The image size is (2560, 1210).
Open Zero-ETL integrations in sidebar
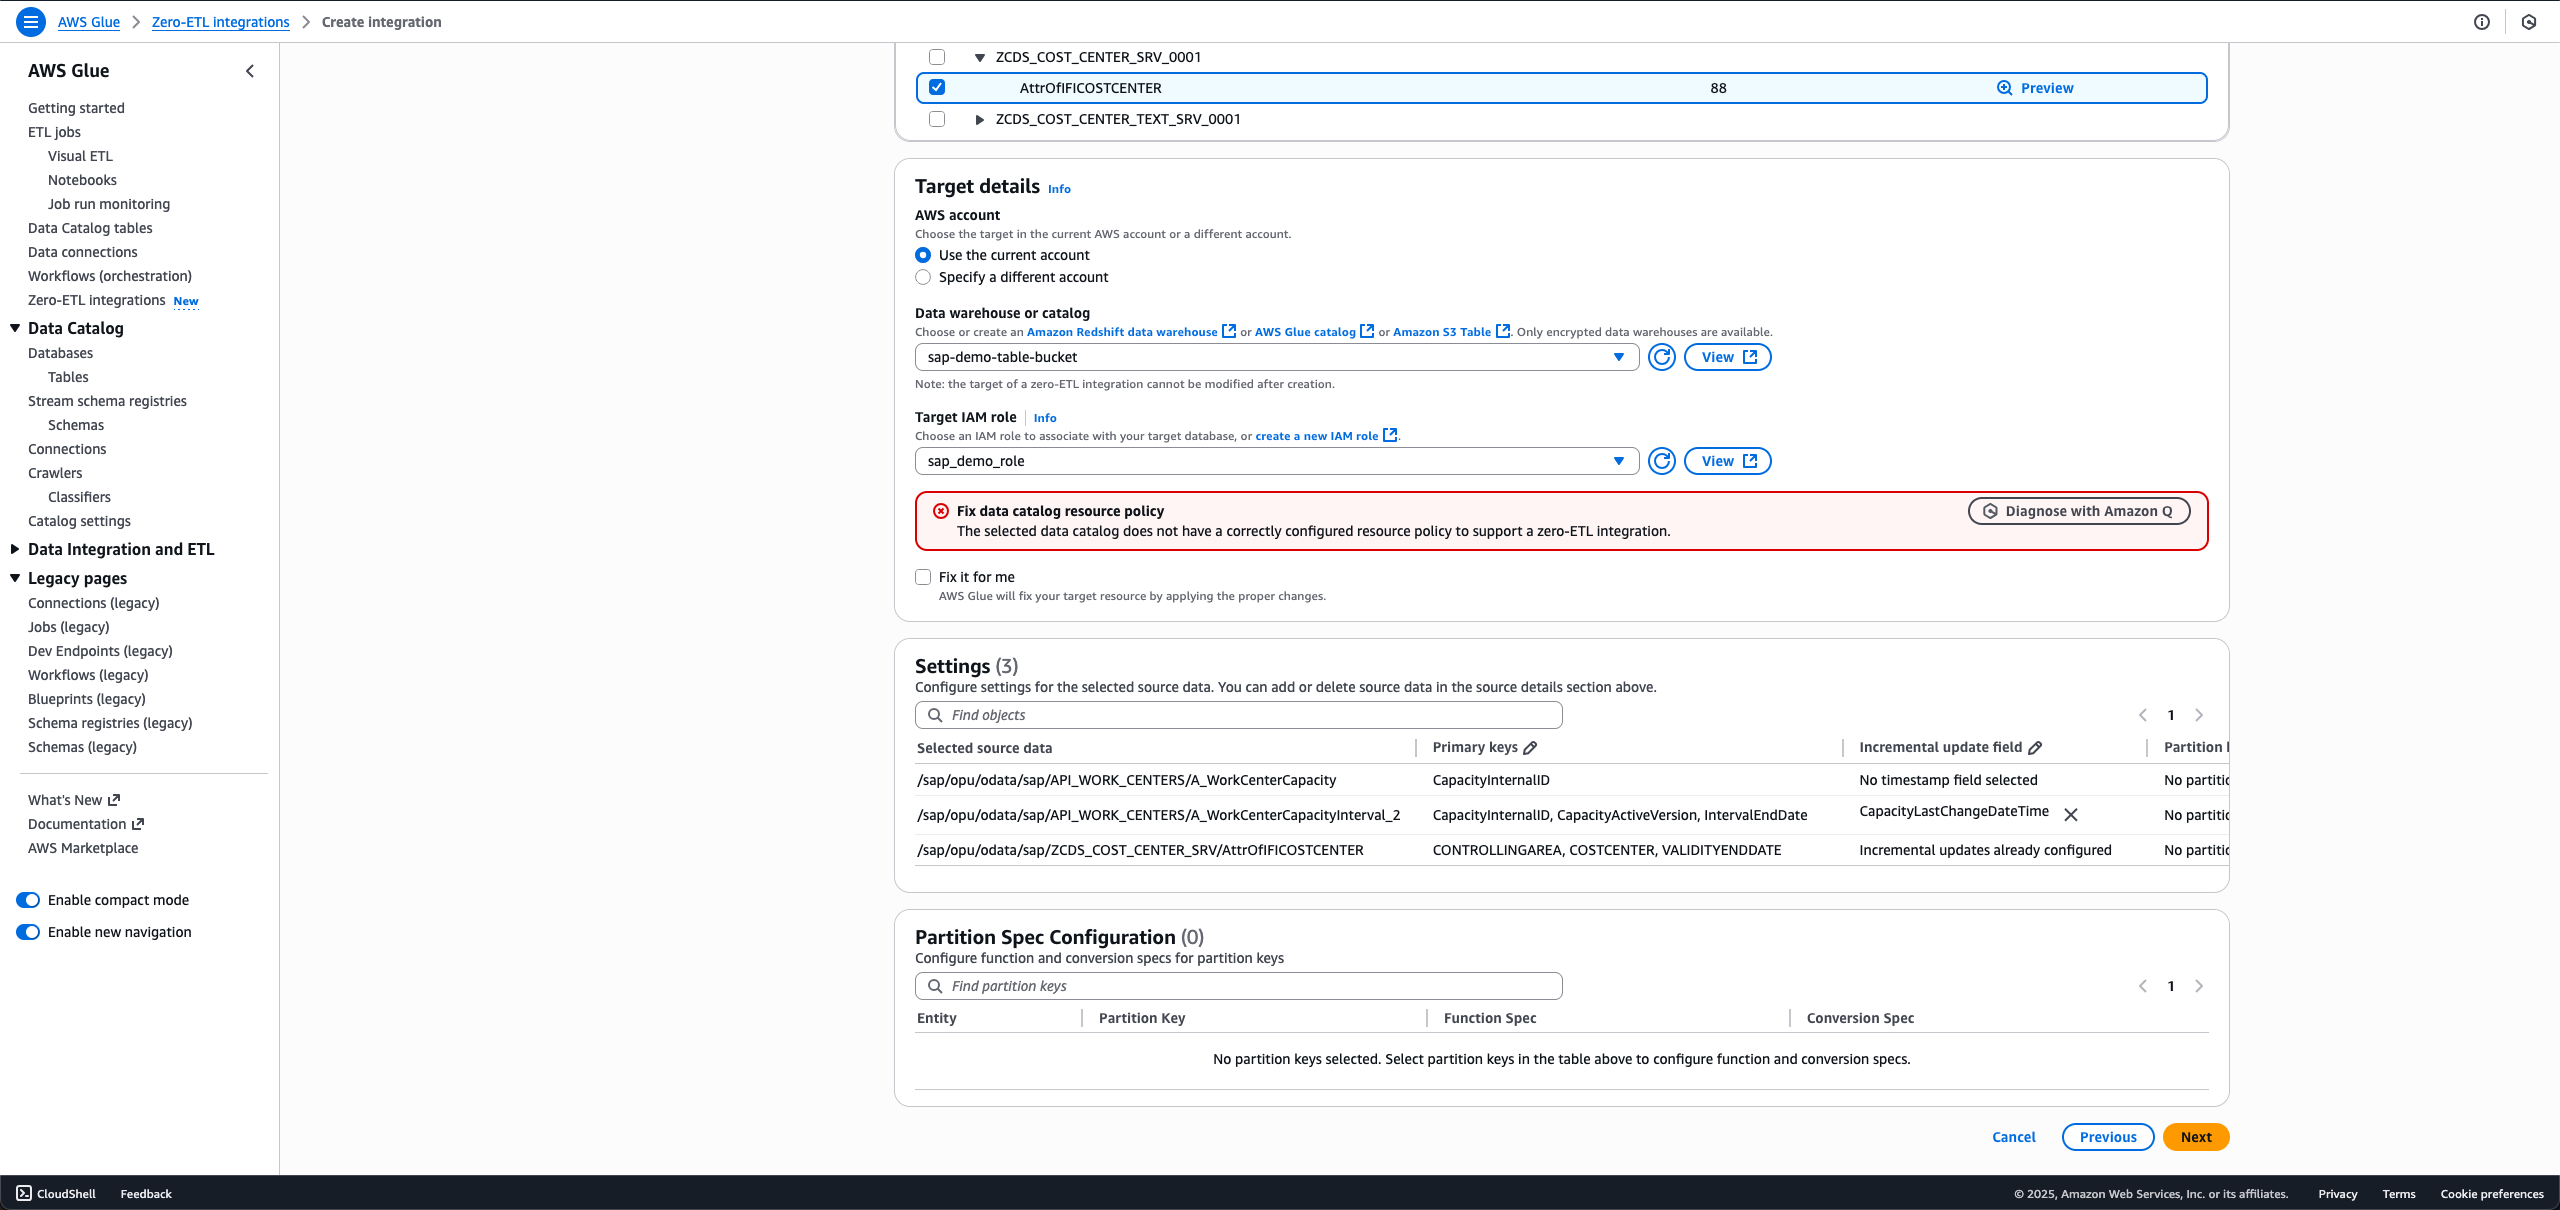tap(96, 300)
